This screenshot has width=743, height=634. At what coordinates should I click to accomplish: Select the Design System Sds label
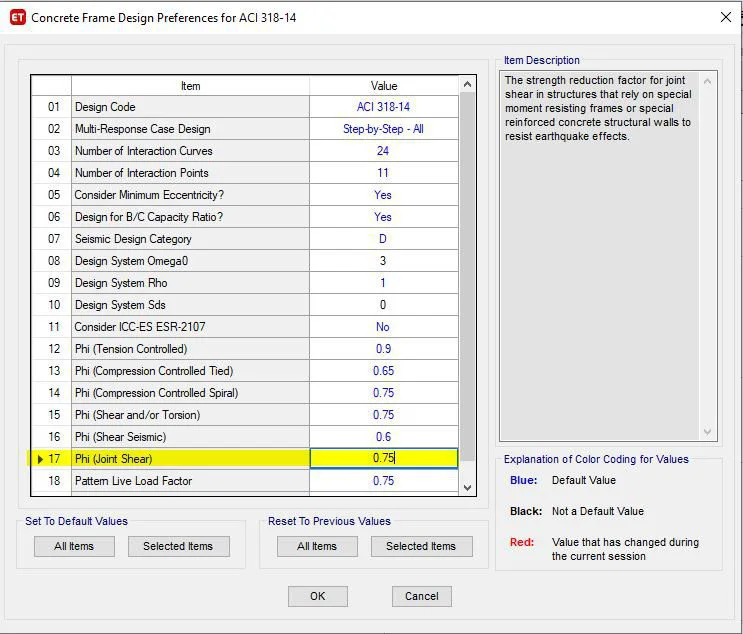click(120, 305)
